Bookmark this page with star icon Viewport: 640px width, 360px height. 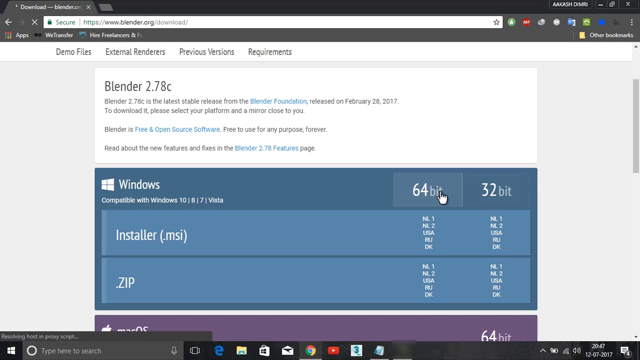point(496,22)
